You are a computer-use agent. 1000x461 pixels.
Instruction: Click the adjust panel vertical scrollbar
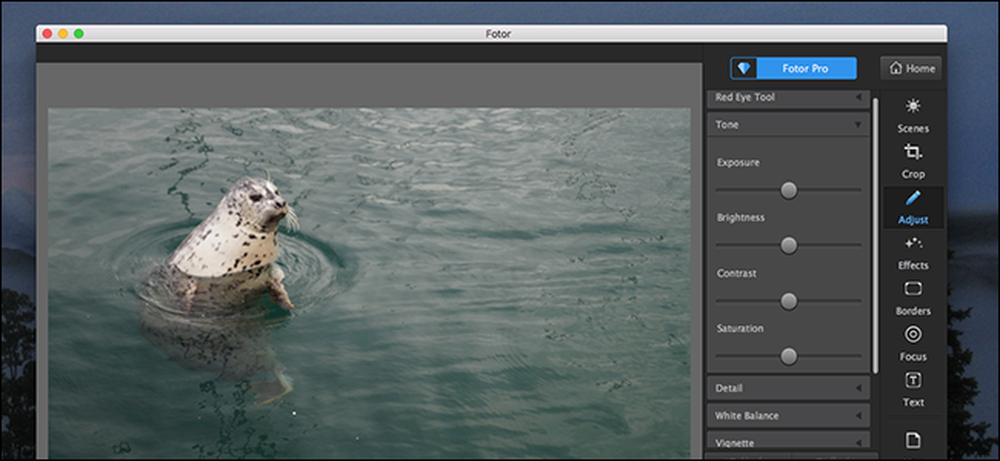[876, 236]
